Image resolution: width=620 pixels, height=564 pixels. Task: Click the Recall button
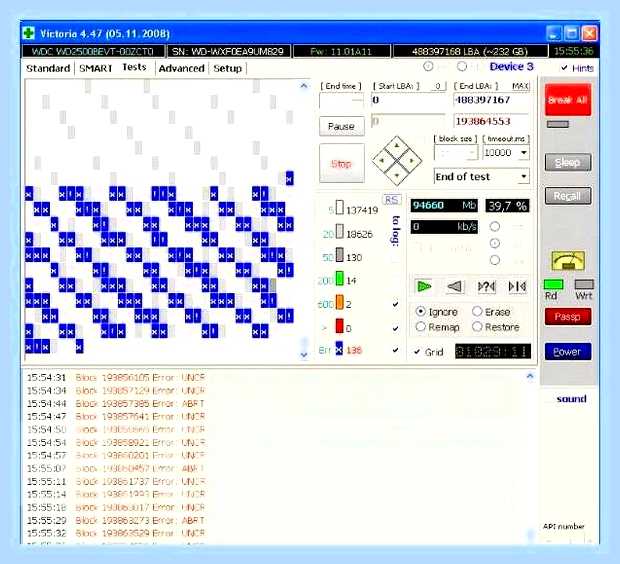tap(568, 196)
